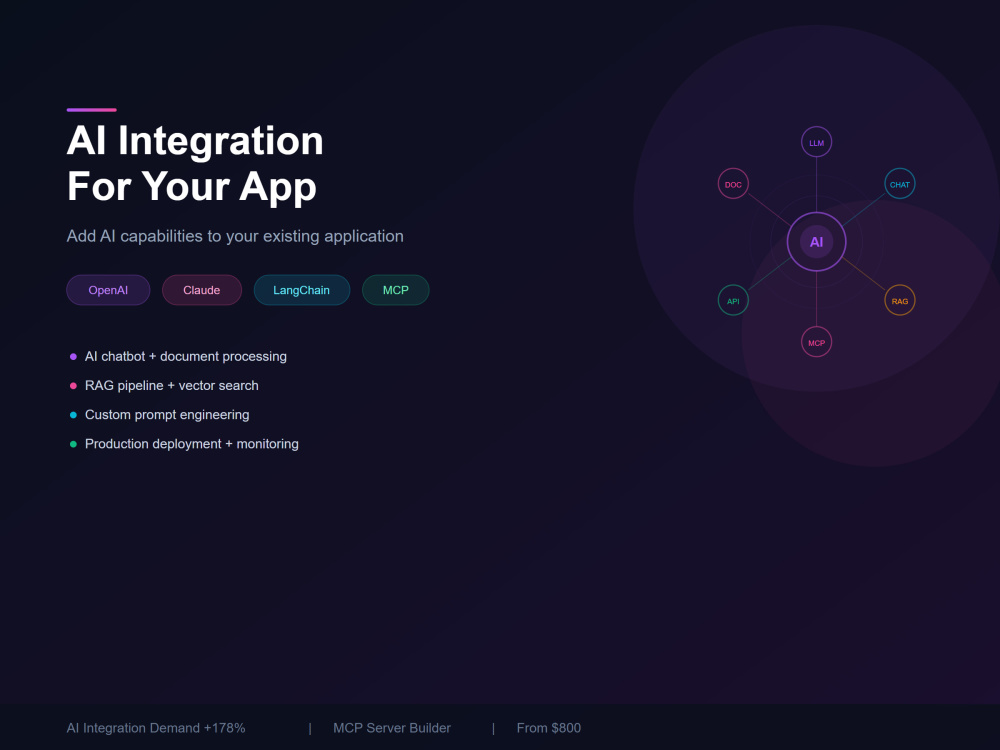Click 'Production deployment + monitoring' bullet
1000x750 pixels.
pos(184,444)
